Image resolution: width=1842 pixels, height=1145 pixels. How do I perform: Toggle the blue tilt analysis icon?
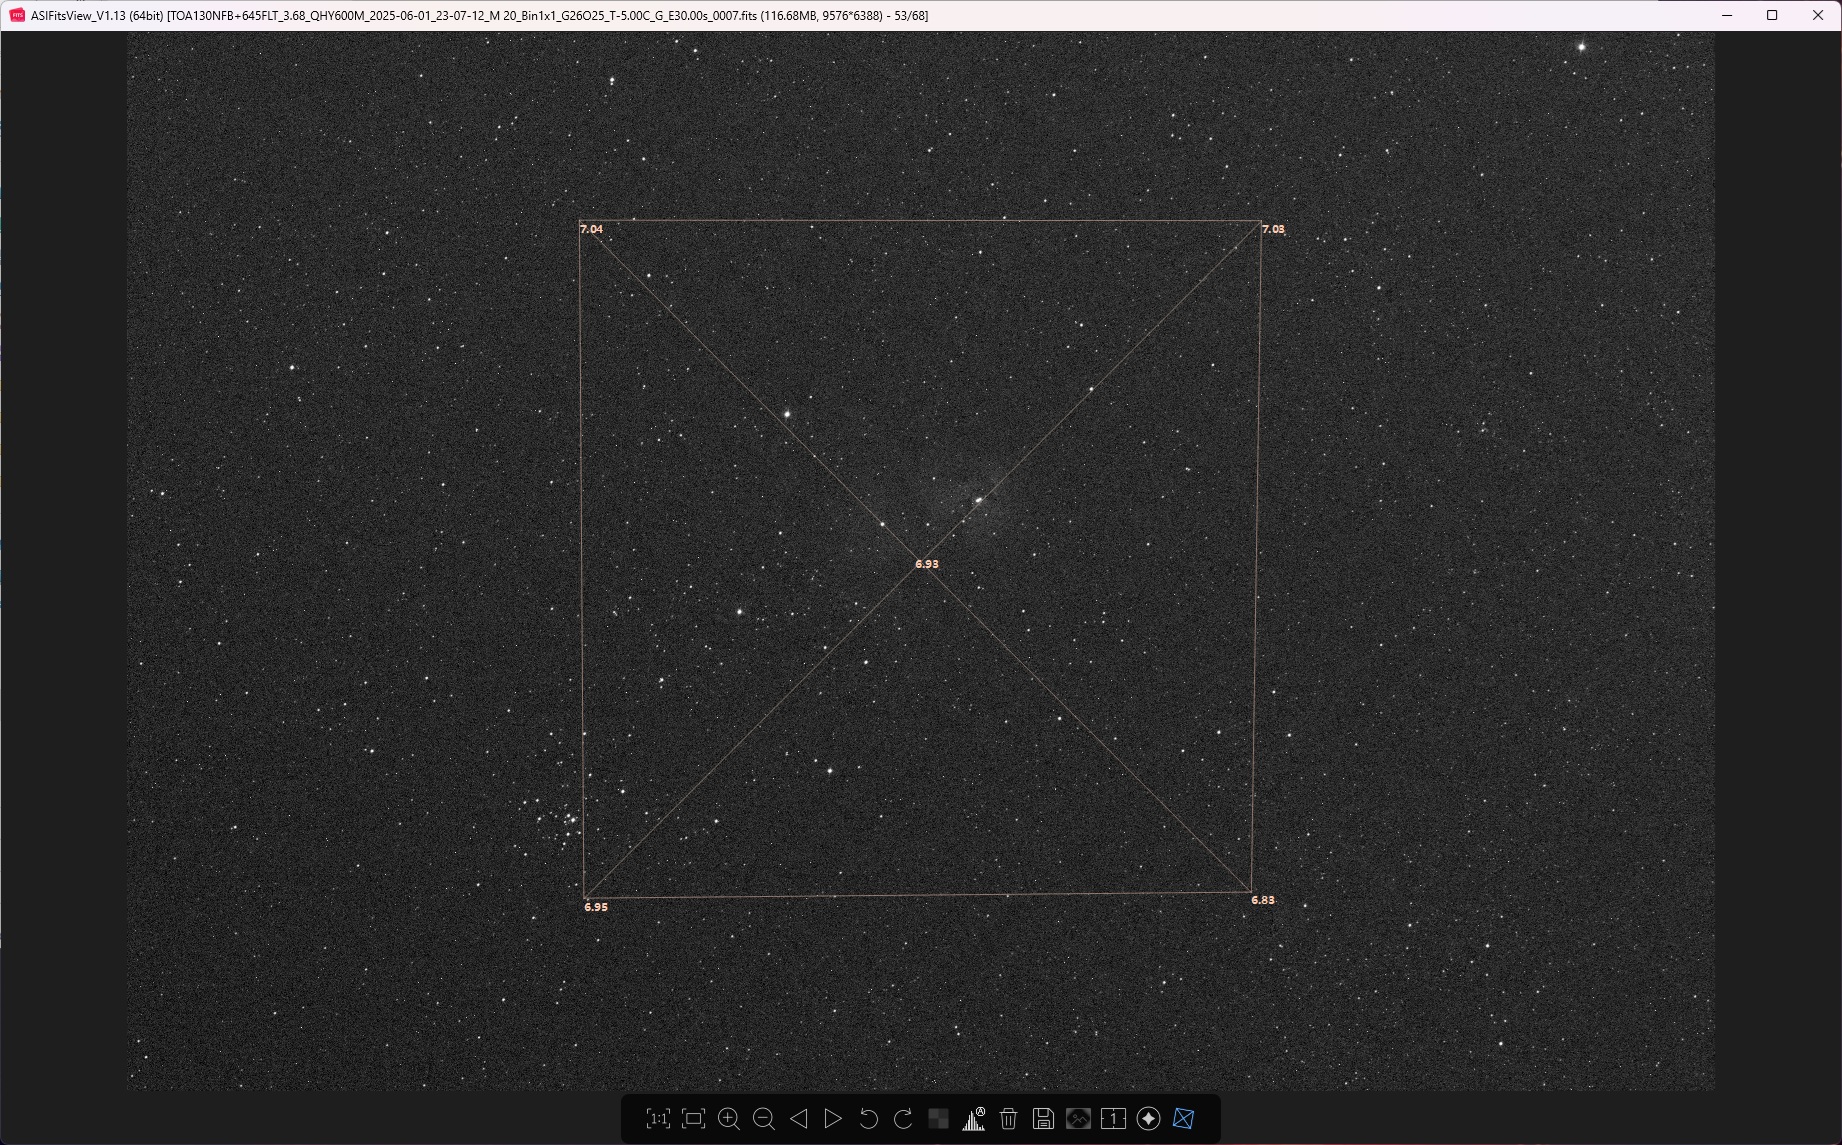(x=1183, y=1119)
